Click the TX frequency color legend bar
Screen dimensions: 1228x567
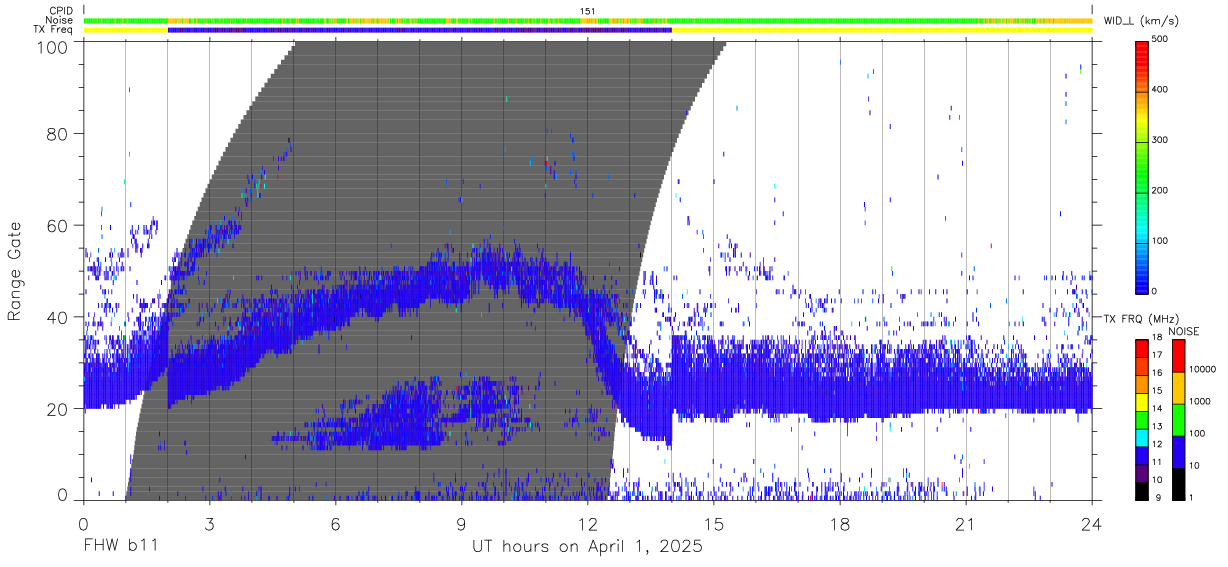(x=1141, y=418)
